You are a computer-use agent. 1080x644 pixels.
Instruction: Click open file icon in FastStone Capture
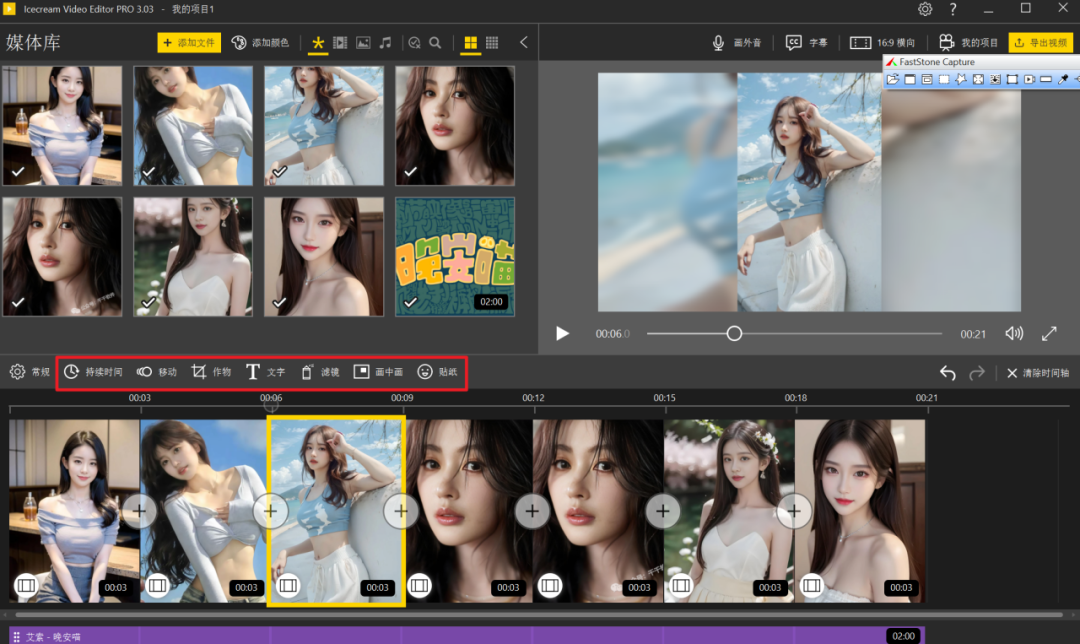893,80
